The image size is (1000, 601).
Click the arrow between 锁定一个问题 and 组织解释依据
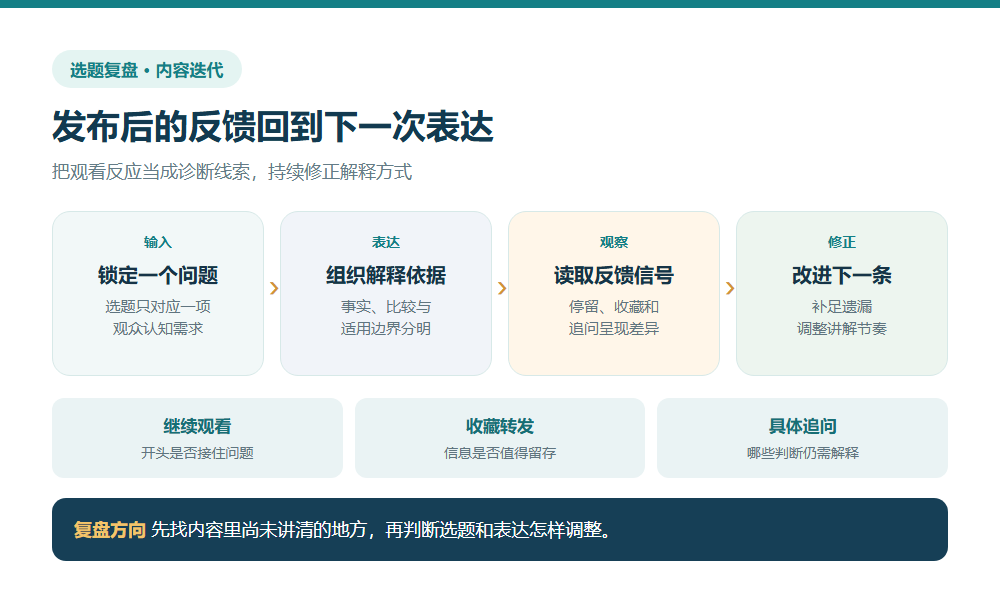[x=274, y=288]
